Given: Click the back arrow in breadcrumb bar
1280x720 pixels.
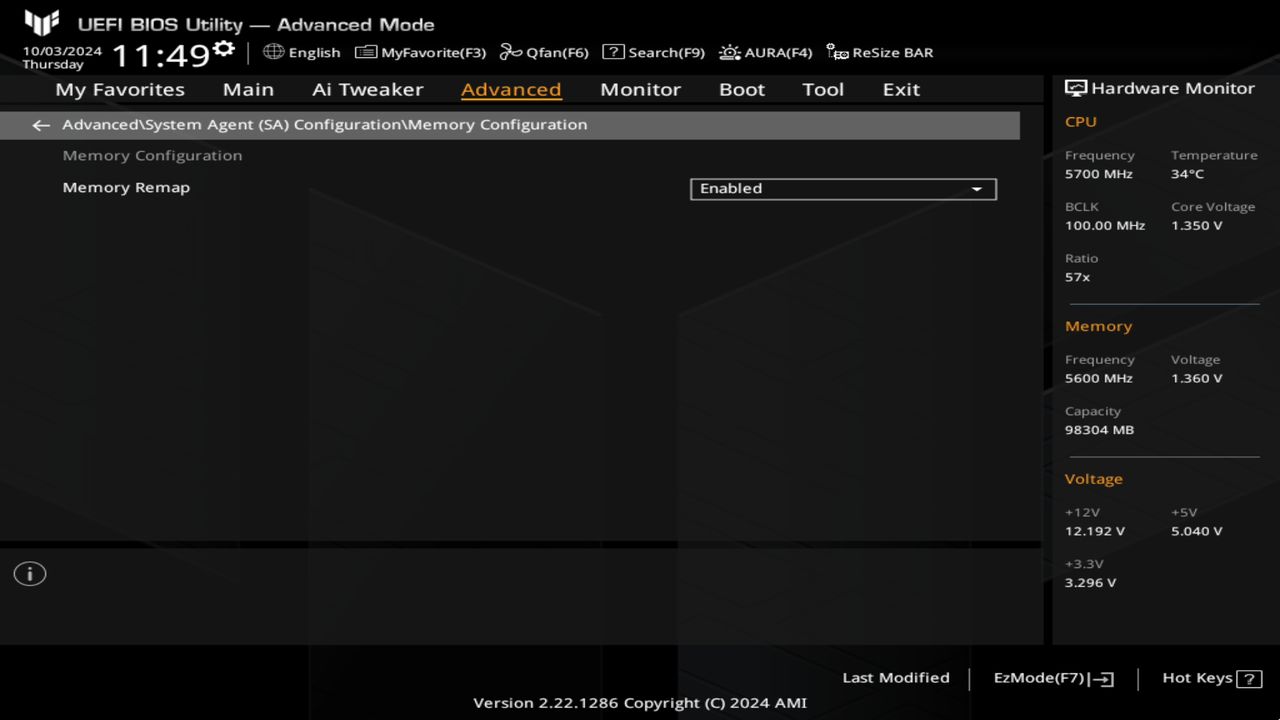Looking at the screenshot, I should coord(41,125).
